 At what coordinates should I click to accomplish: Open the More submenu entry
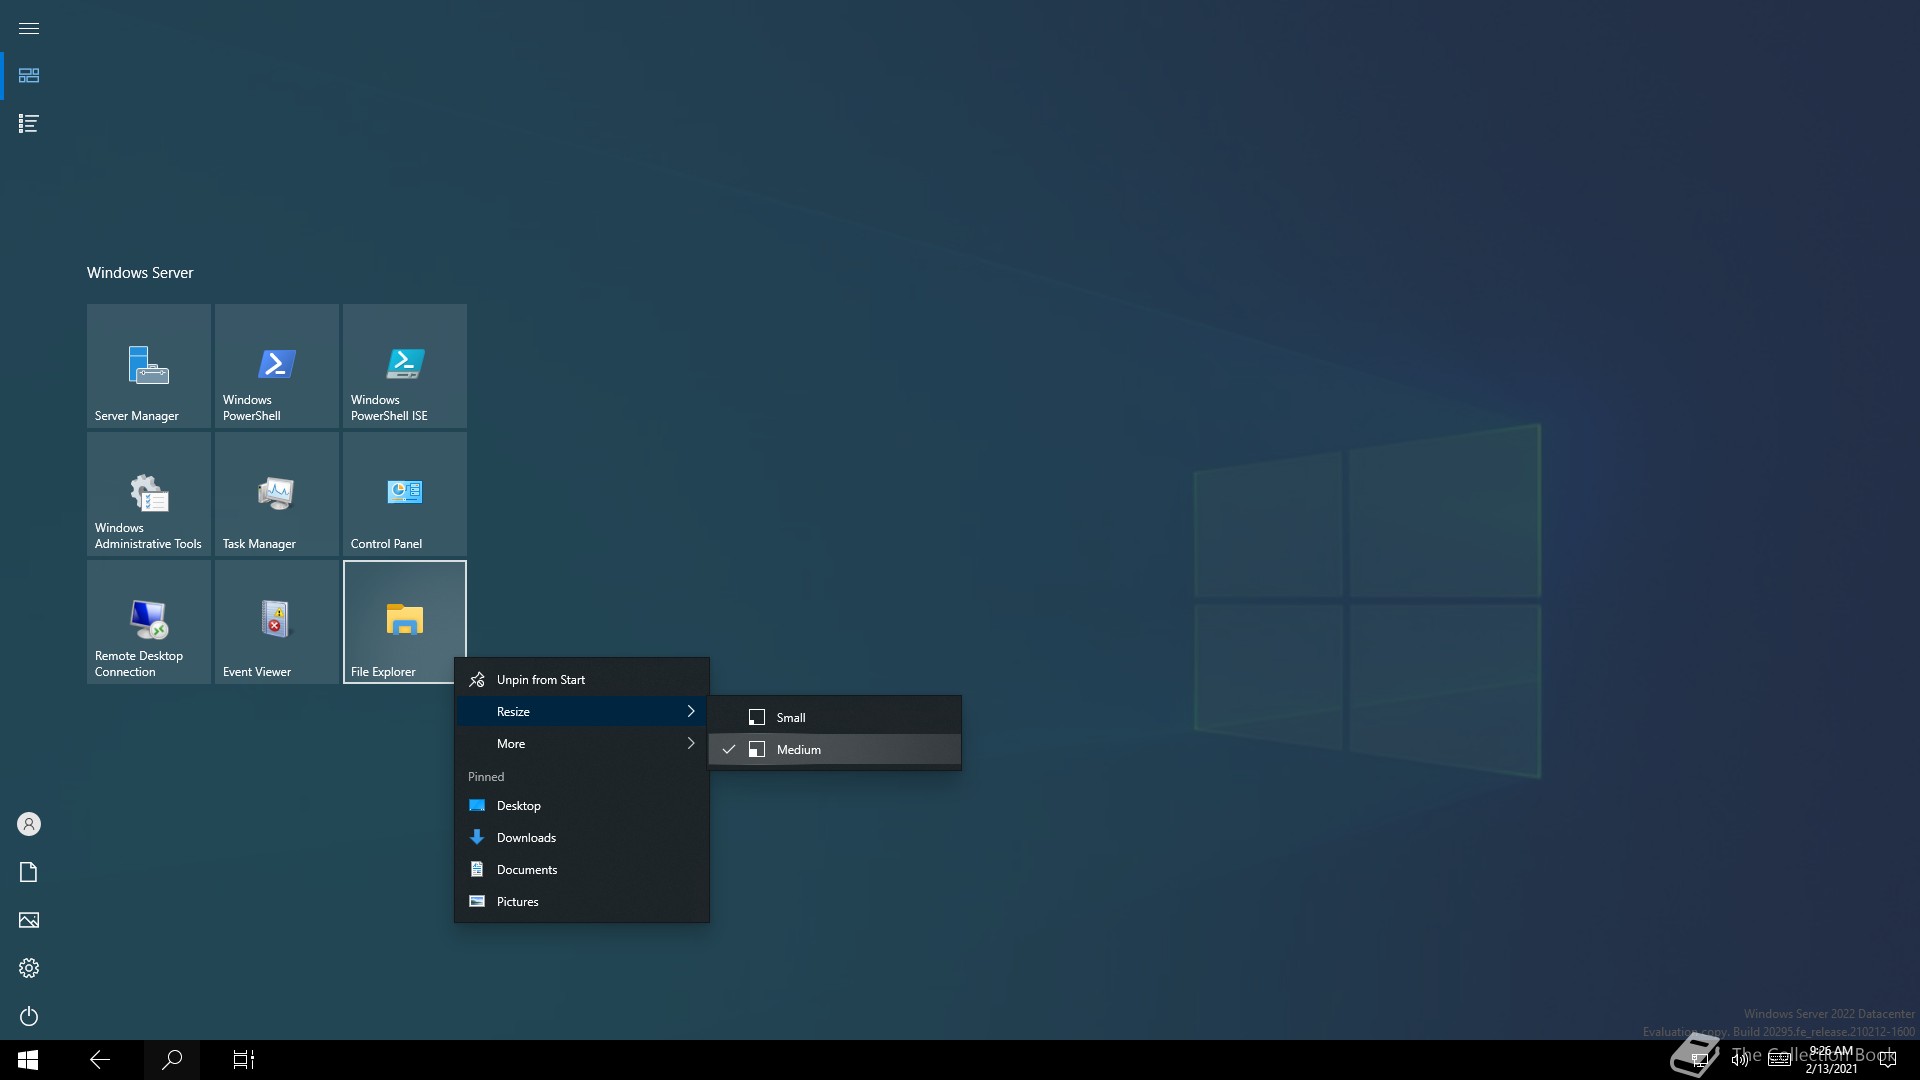582,744
